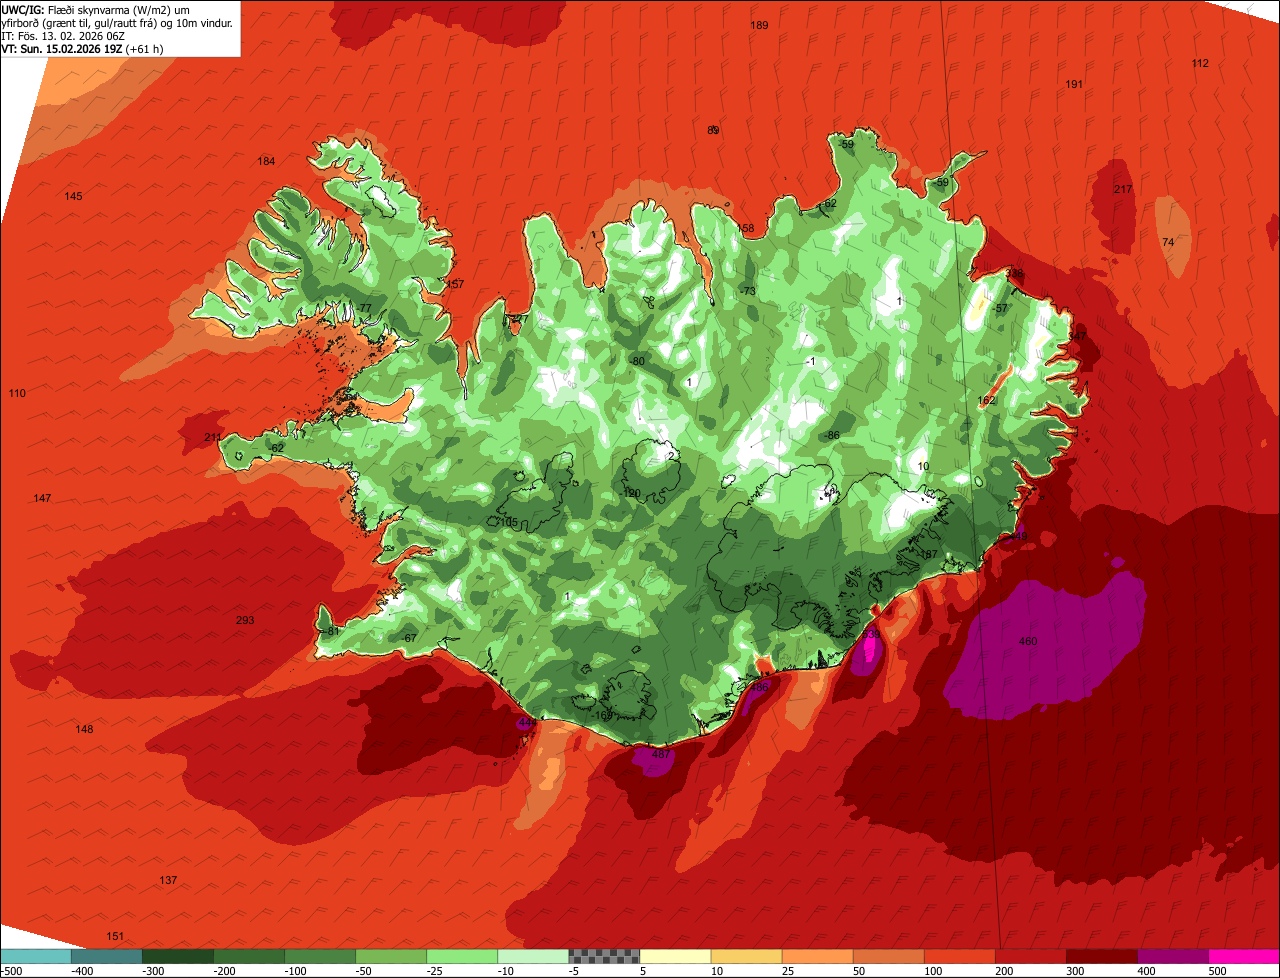Click the value 189 at the top edge

(760, 25)
